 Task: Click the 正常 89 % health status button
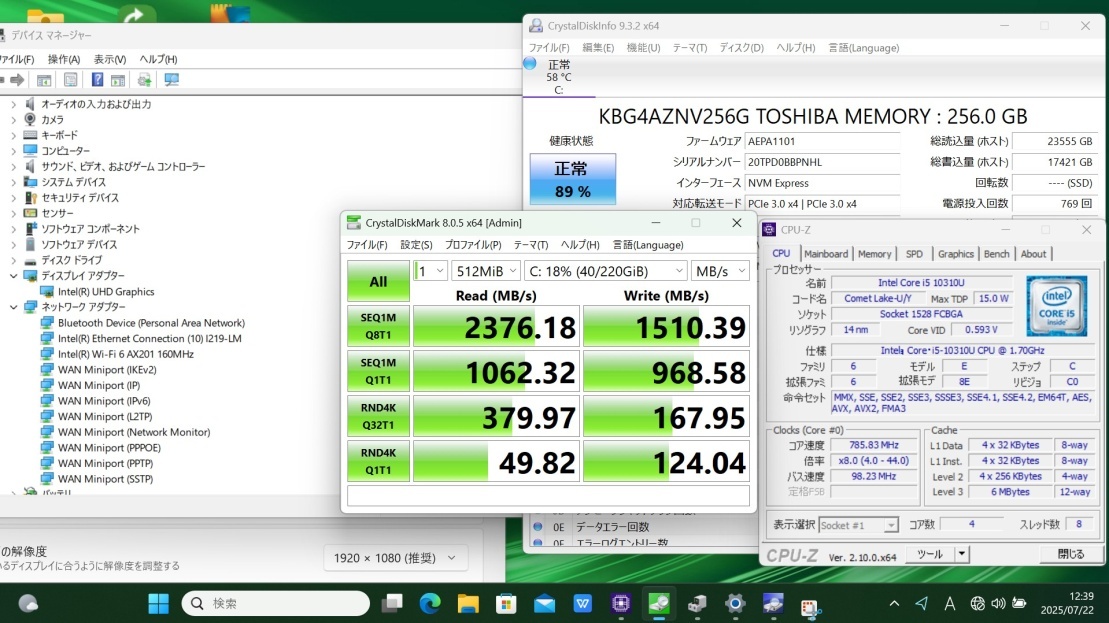tap(572, 180)
